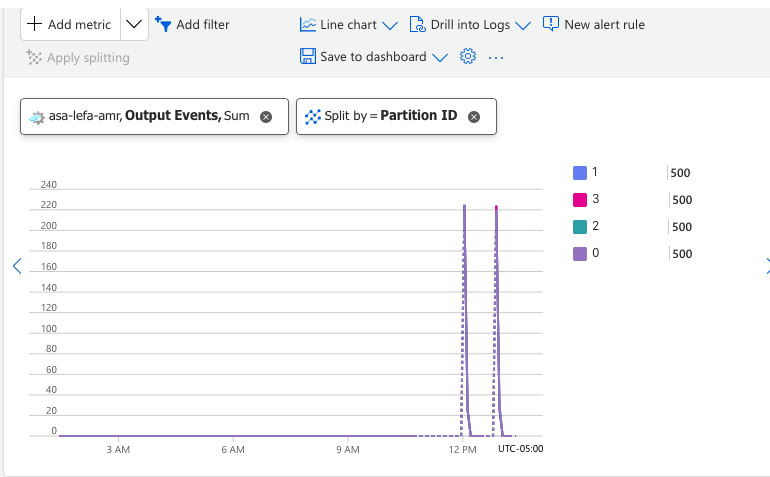Click the Add metric plus icon
Image resolution: width=770 pixels, height=477 pixels.
[x=34, y=24]
